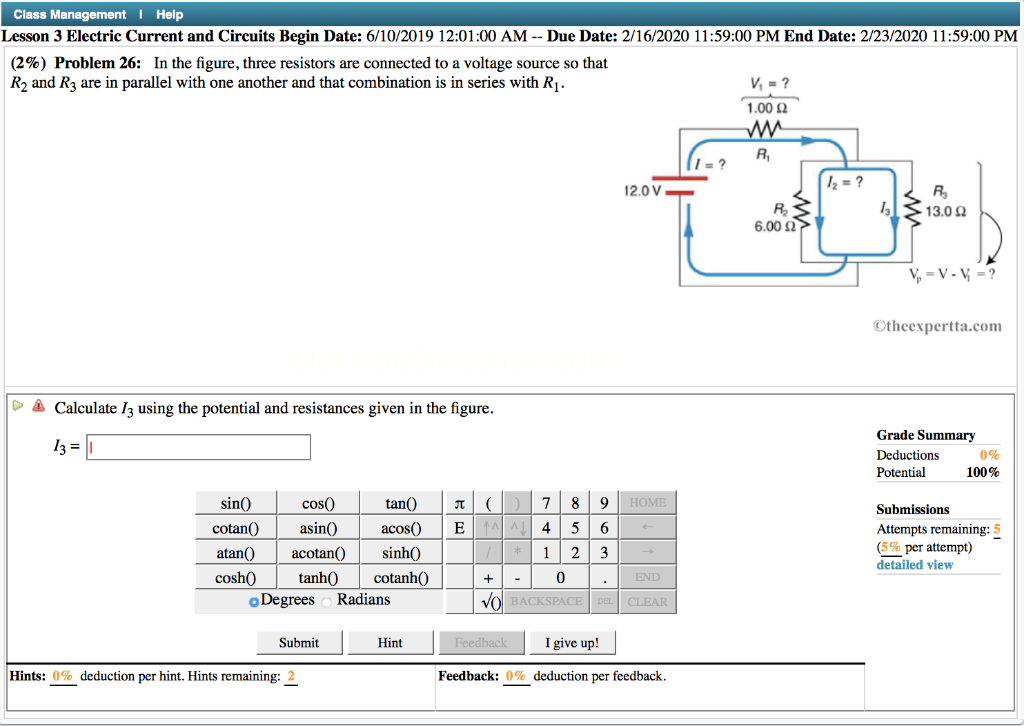This screenshot has width=1024, height=726.
Task: Click the I give up! button
Action: coord(572,641)
